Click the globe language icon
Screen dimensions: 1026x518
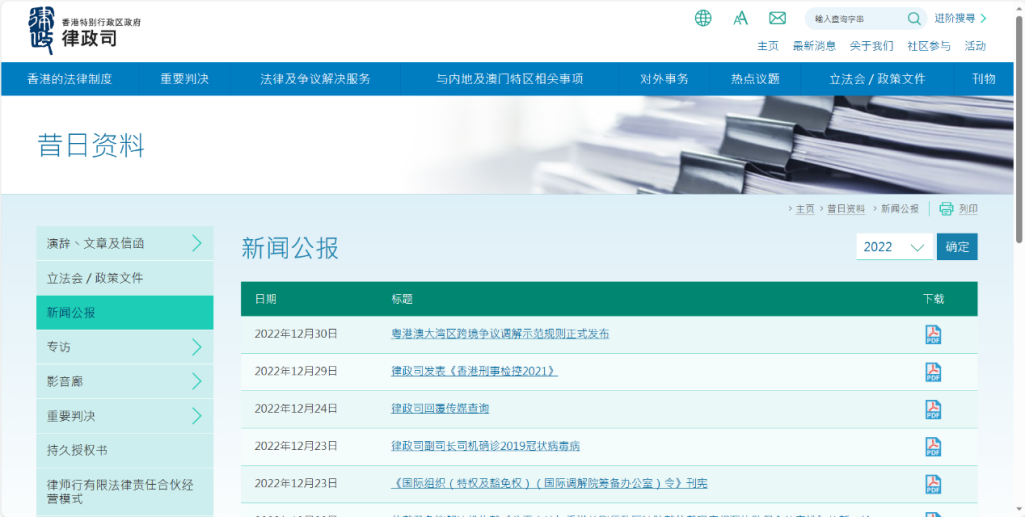coord(703,18)
